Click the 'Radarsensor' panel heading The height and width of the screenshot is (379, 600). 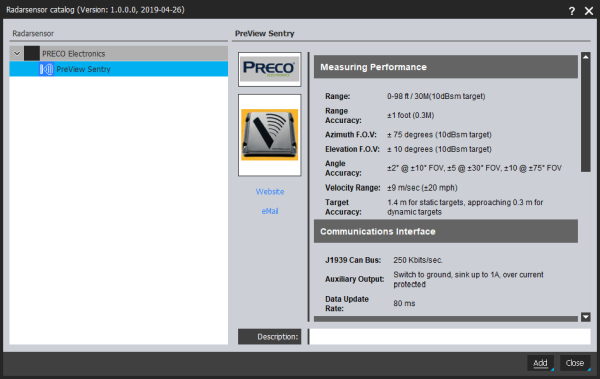[33, 33]
